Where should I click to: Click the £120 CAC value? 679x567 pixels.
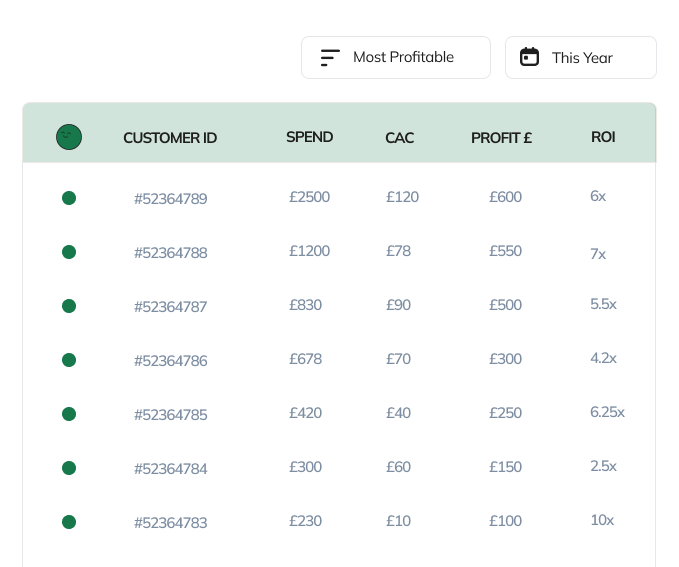click(x=402, y=197)
